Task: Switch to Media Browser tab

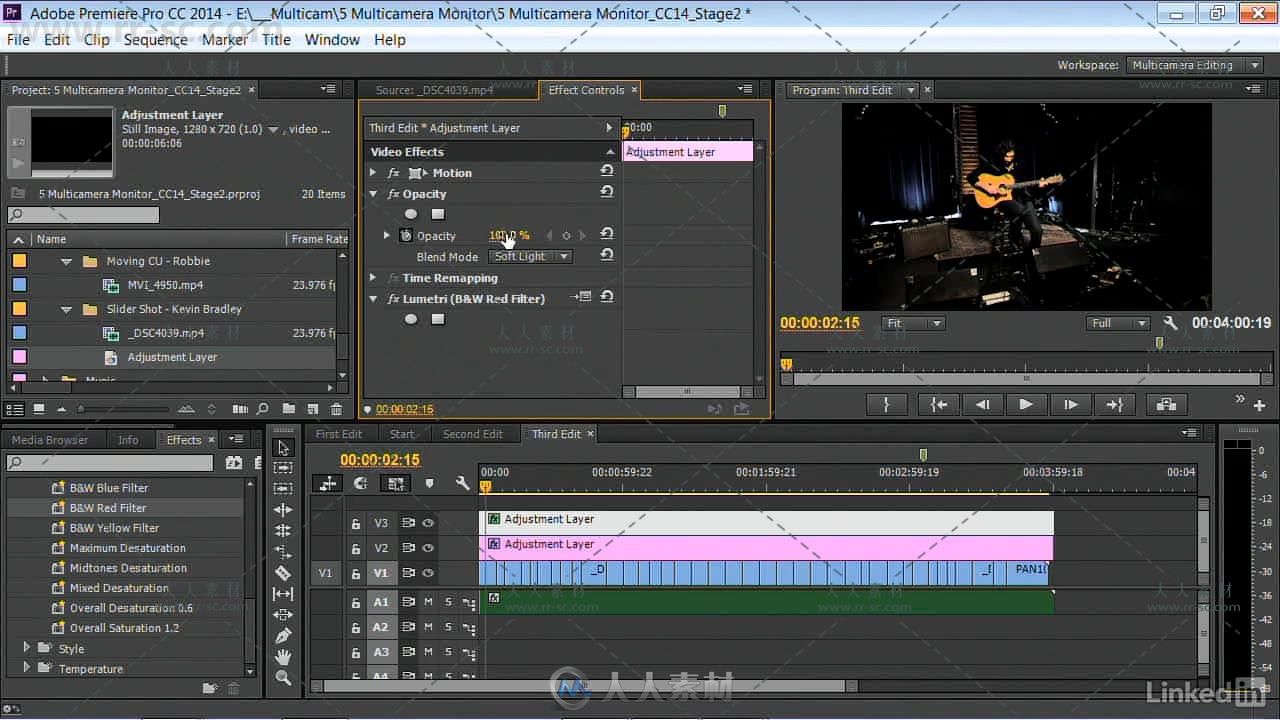Action: click(x=50, y=440)
